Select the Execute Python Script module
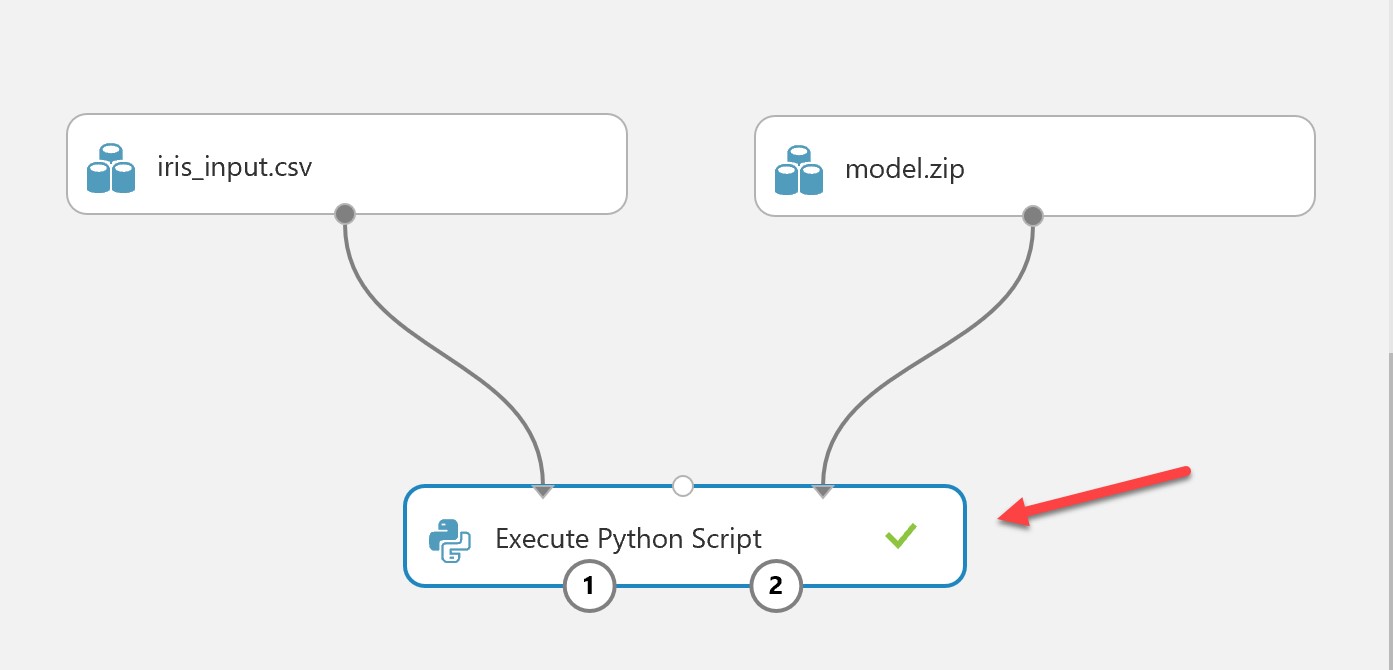This screenshot has height=670, width=1393. coord(684,537)
